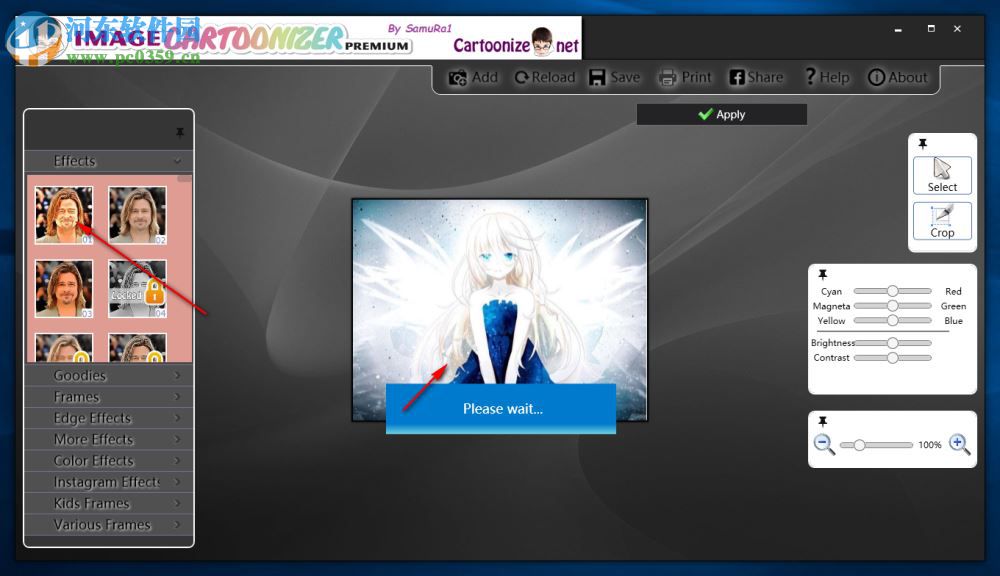
Task: Expand the More Effects section
Action: coord(108,439)
